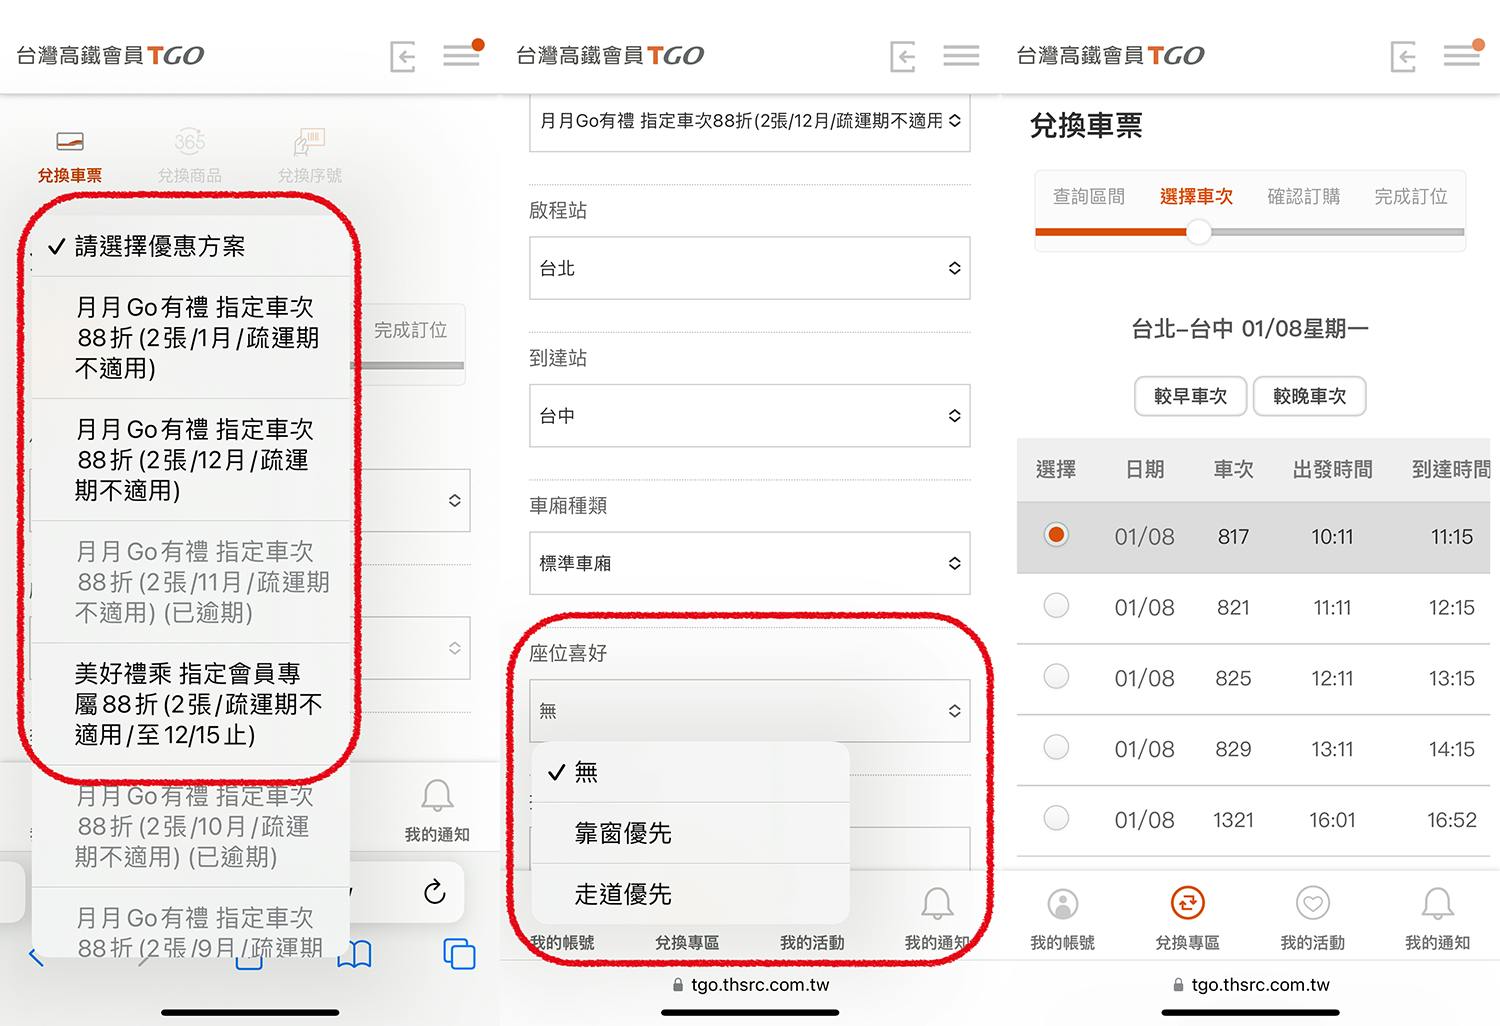Screen dimensions: 1500x1026
Task: Open 我的活動 heart icon in right screen
Action: click(1313, 903)
